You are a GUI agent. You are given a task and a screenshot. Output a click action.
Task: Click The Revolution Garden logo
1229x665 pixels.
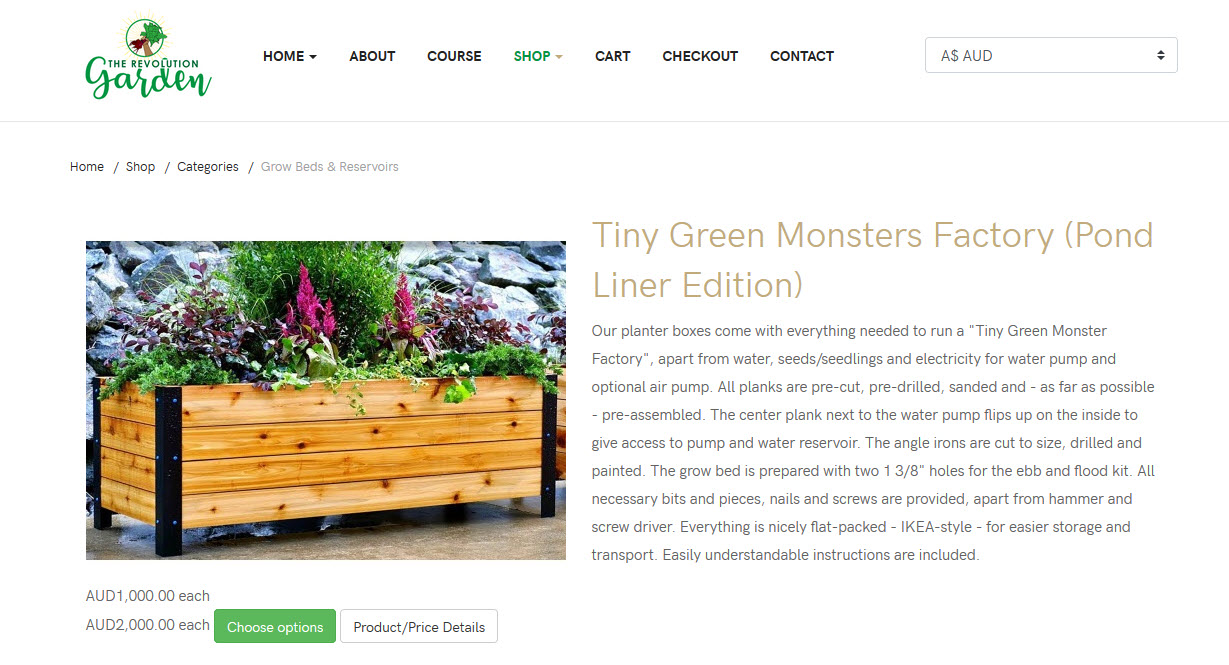tap(148, 57)
